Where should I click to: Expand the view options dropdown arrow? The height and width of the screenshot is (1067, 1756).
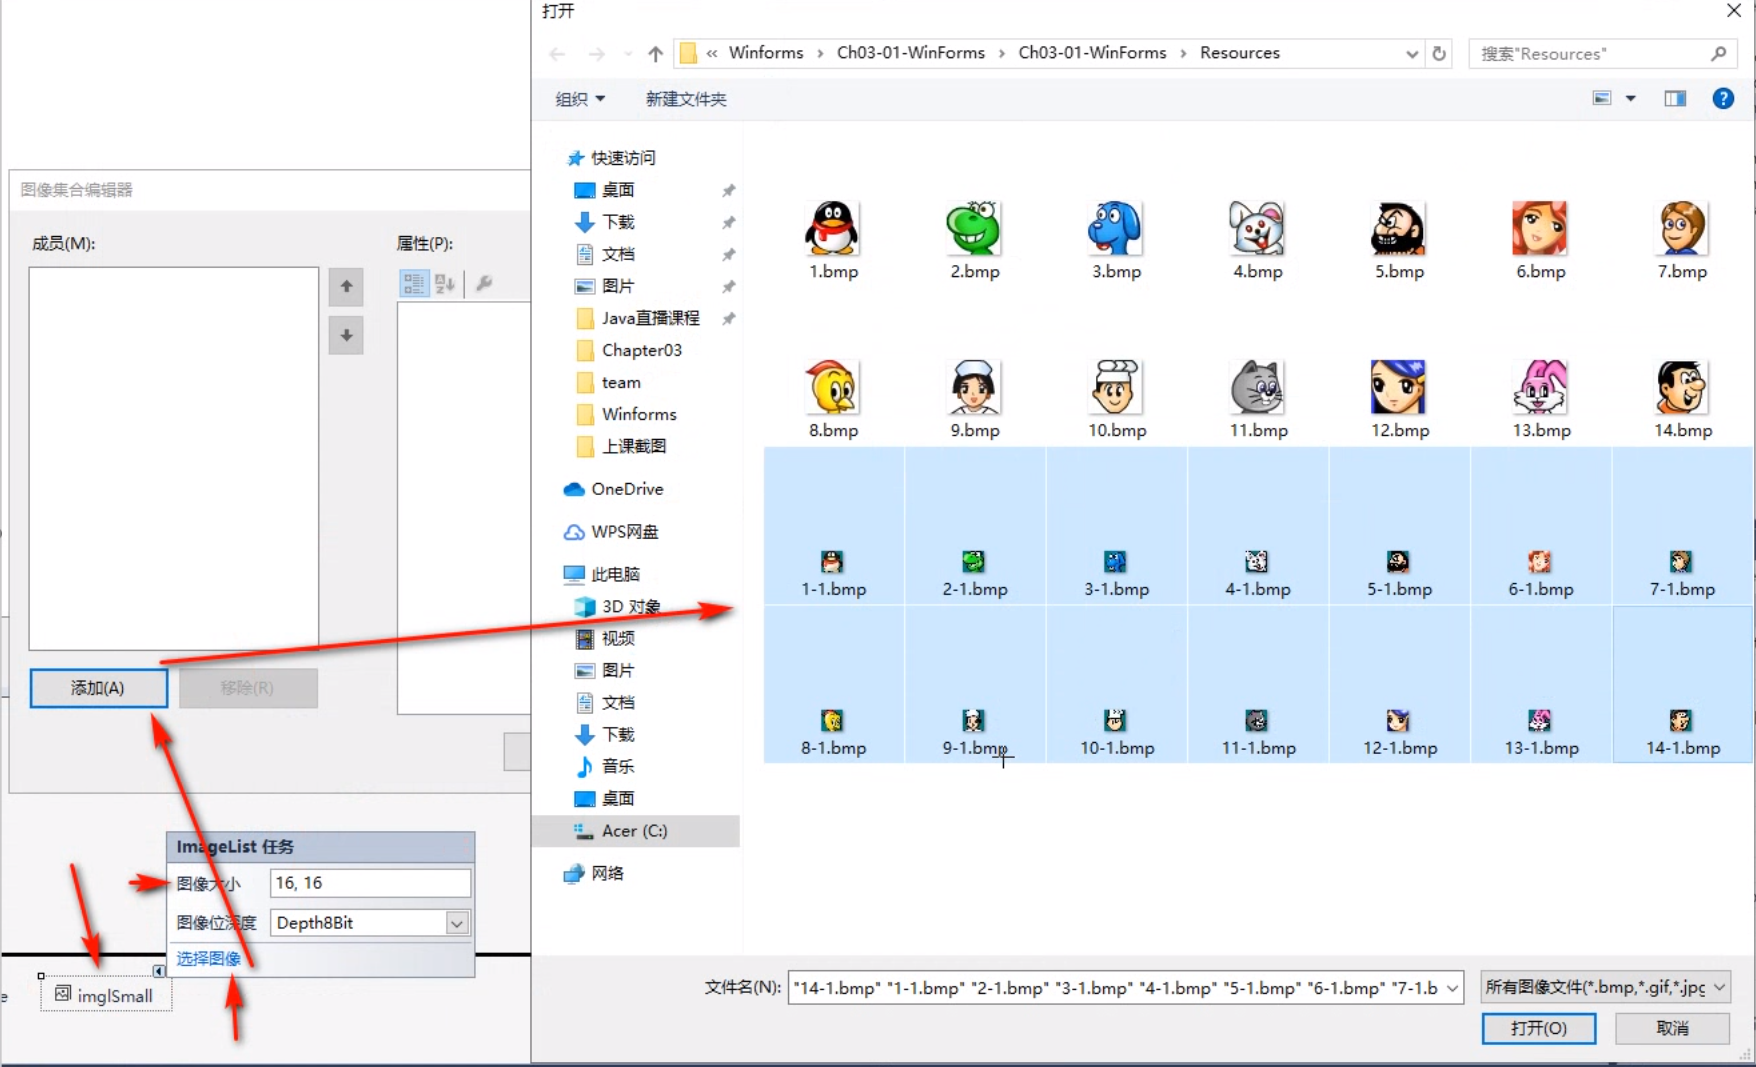(x=1631, y=98)
